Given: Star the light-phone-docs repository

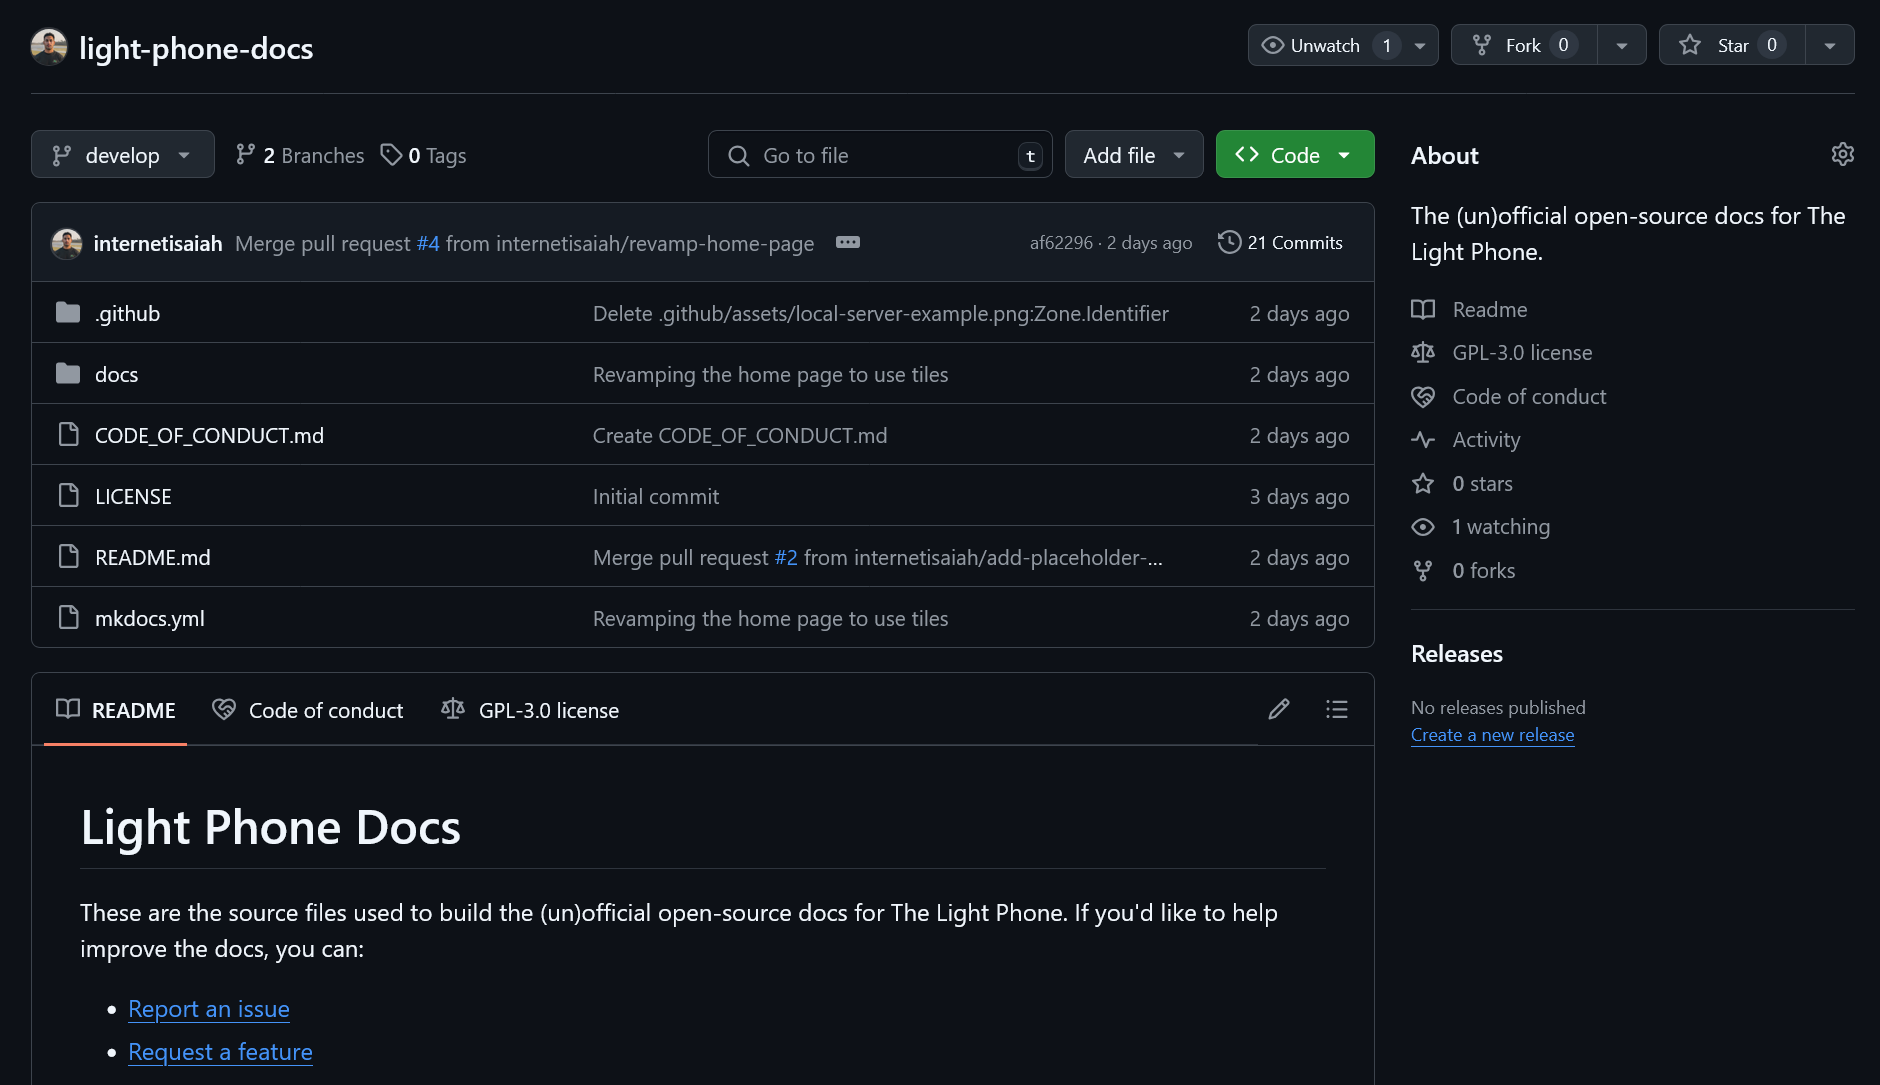Looking at the screenshot, I should point(1732,45).
